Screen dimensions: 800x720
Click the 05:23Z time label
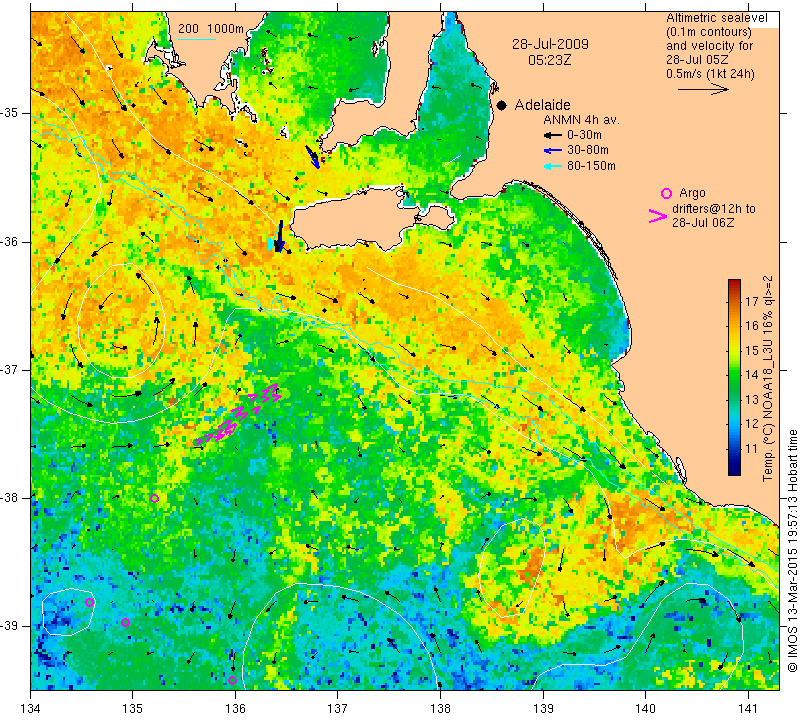point(549,60)
